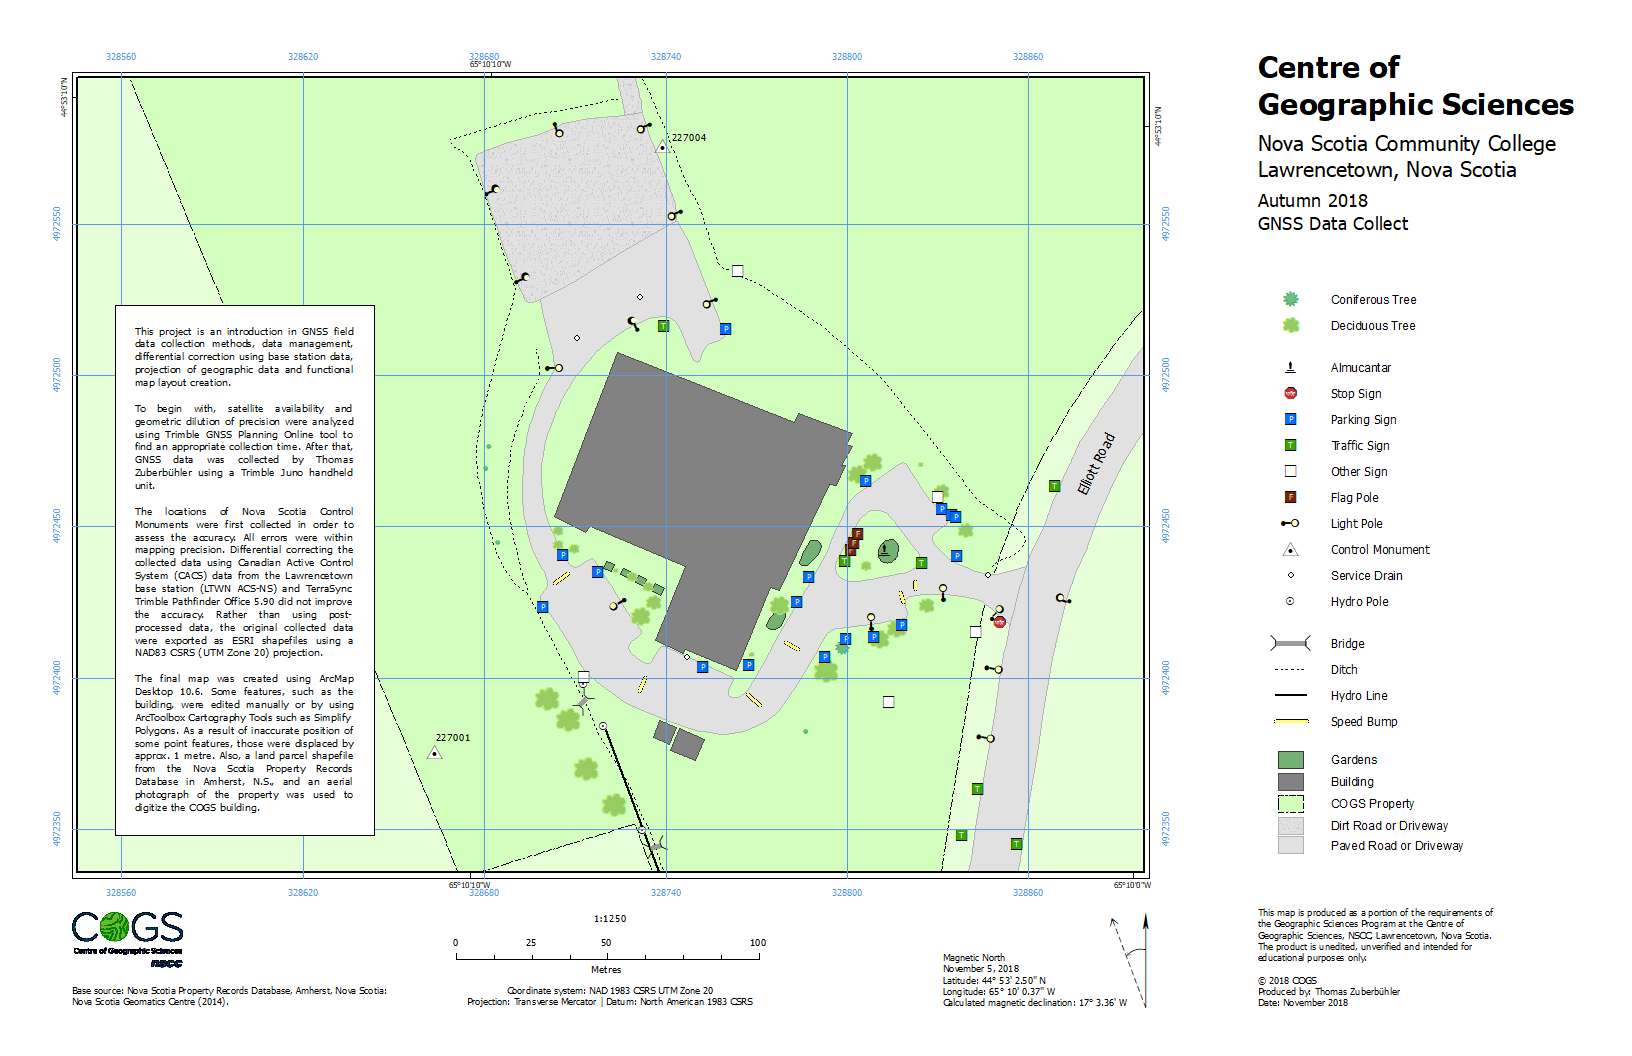Click the Bridge legend symbol

(x=1290, y=644)
